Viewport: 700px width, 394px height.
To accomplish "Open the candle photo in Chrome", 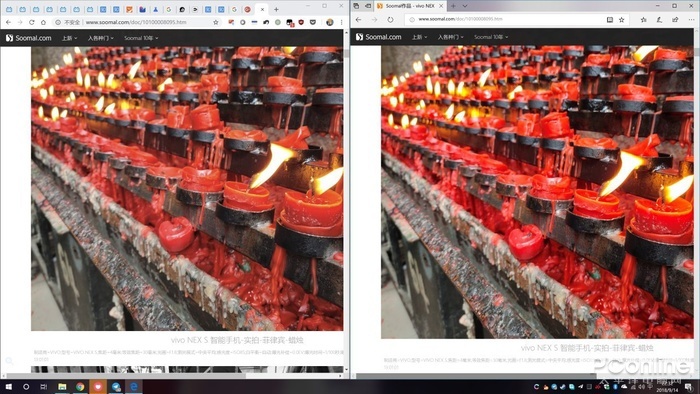I will pyautogui.click(x=187, y=188).
